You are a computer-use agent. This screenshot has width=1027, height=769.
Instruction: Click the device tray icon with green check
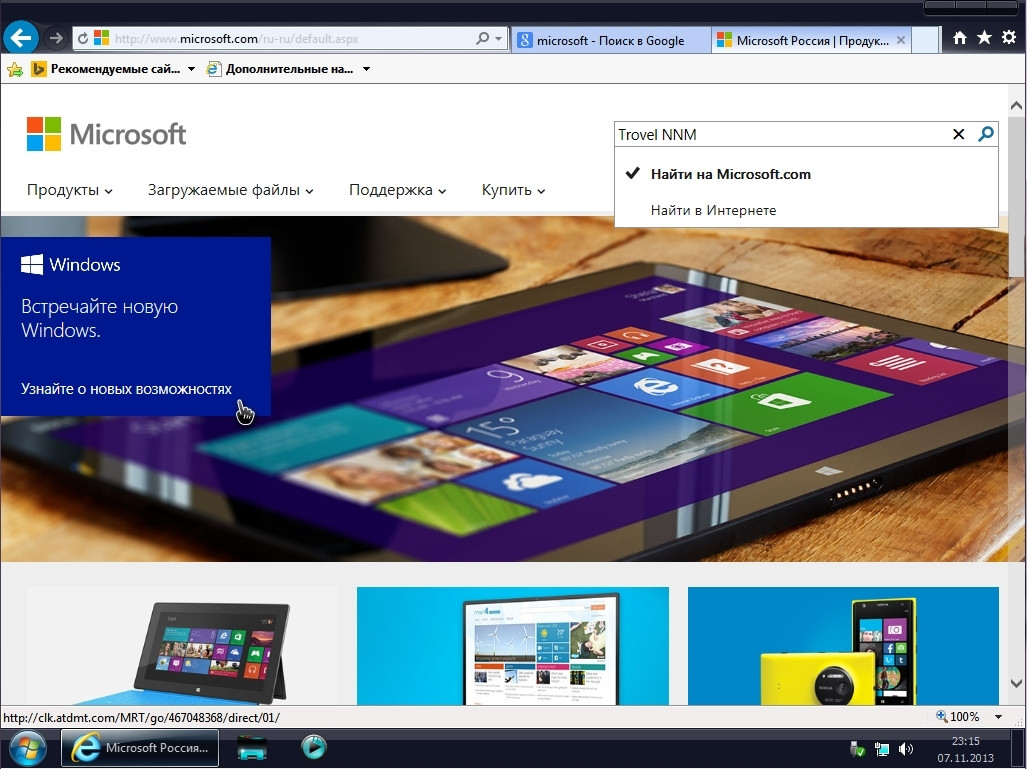click(x=857, y=748)
